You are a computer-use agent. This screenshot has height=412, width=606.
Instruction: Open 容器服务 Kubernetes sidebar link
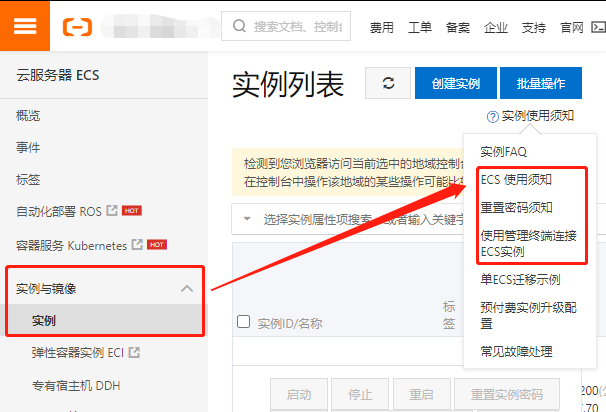tap(71, 245)
